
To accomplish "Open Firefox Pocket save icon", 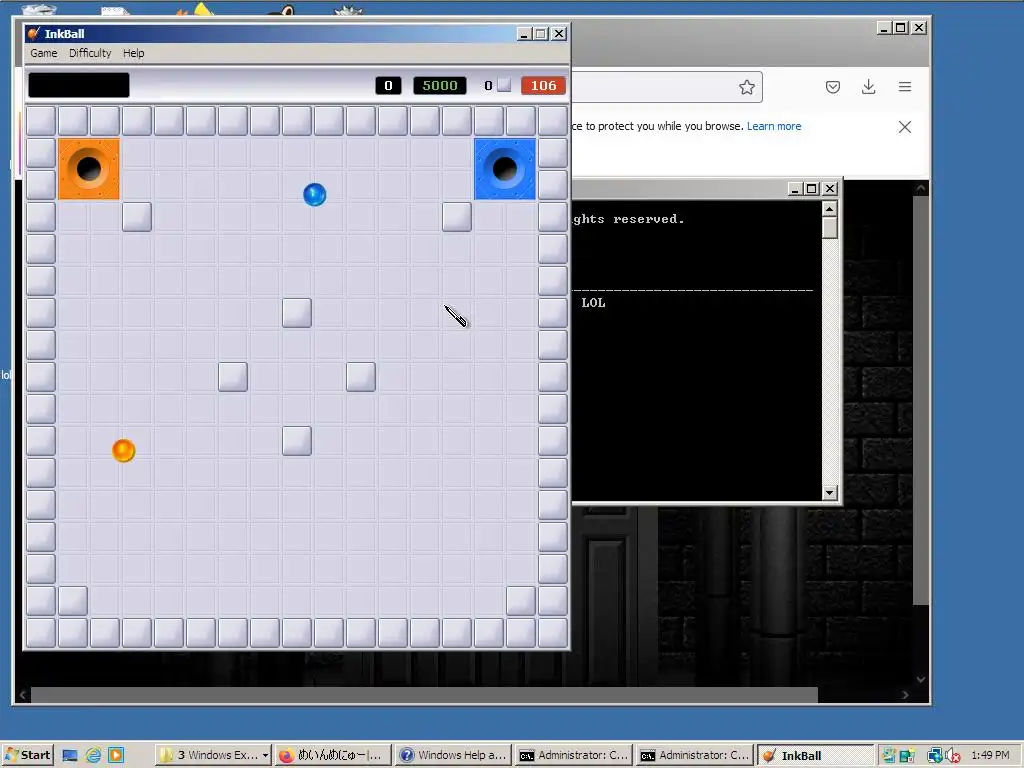I will tap(833, 87).
